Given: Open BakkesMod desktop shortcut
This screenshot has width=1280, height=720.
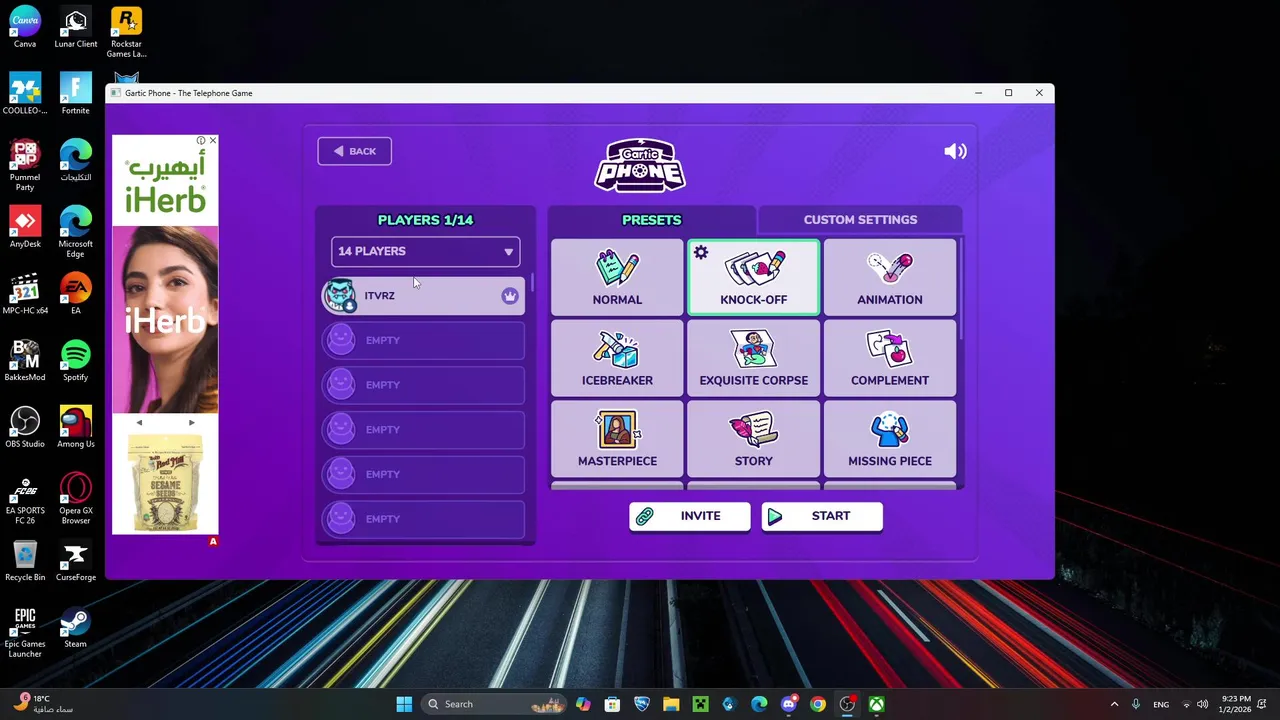Looking at the screenshot, I should tap(25, 360).
